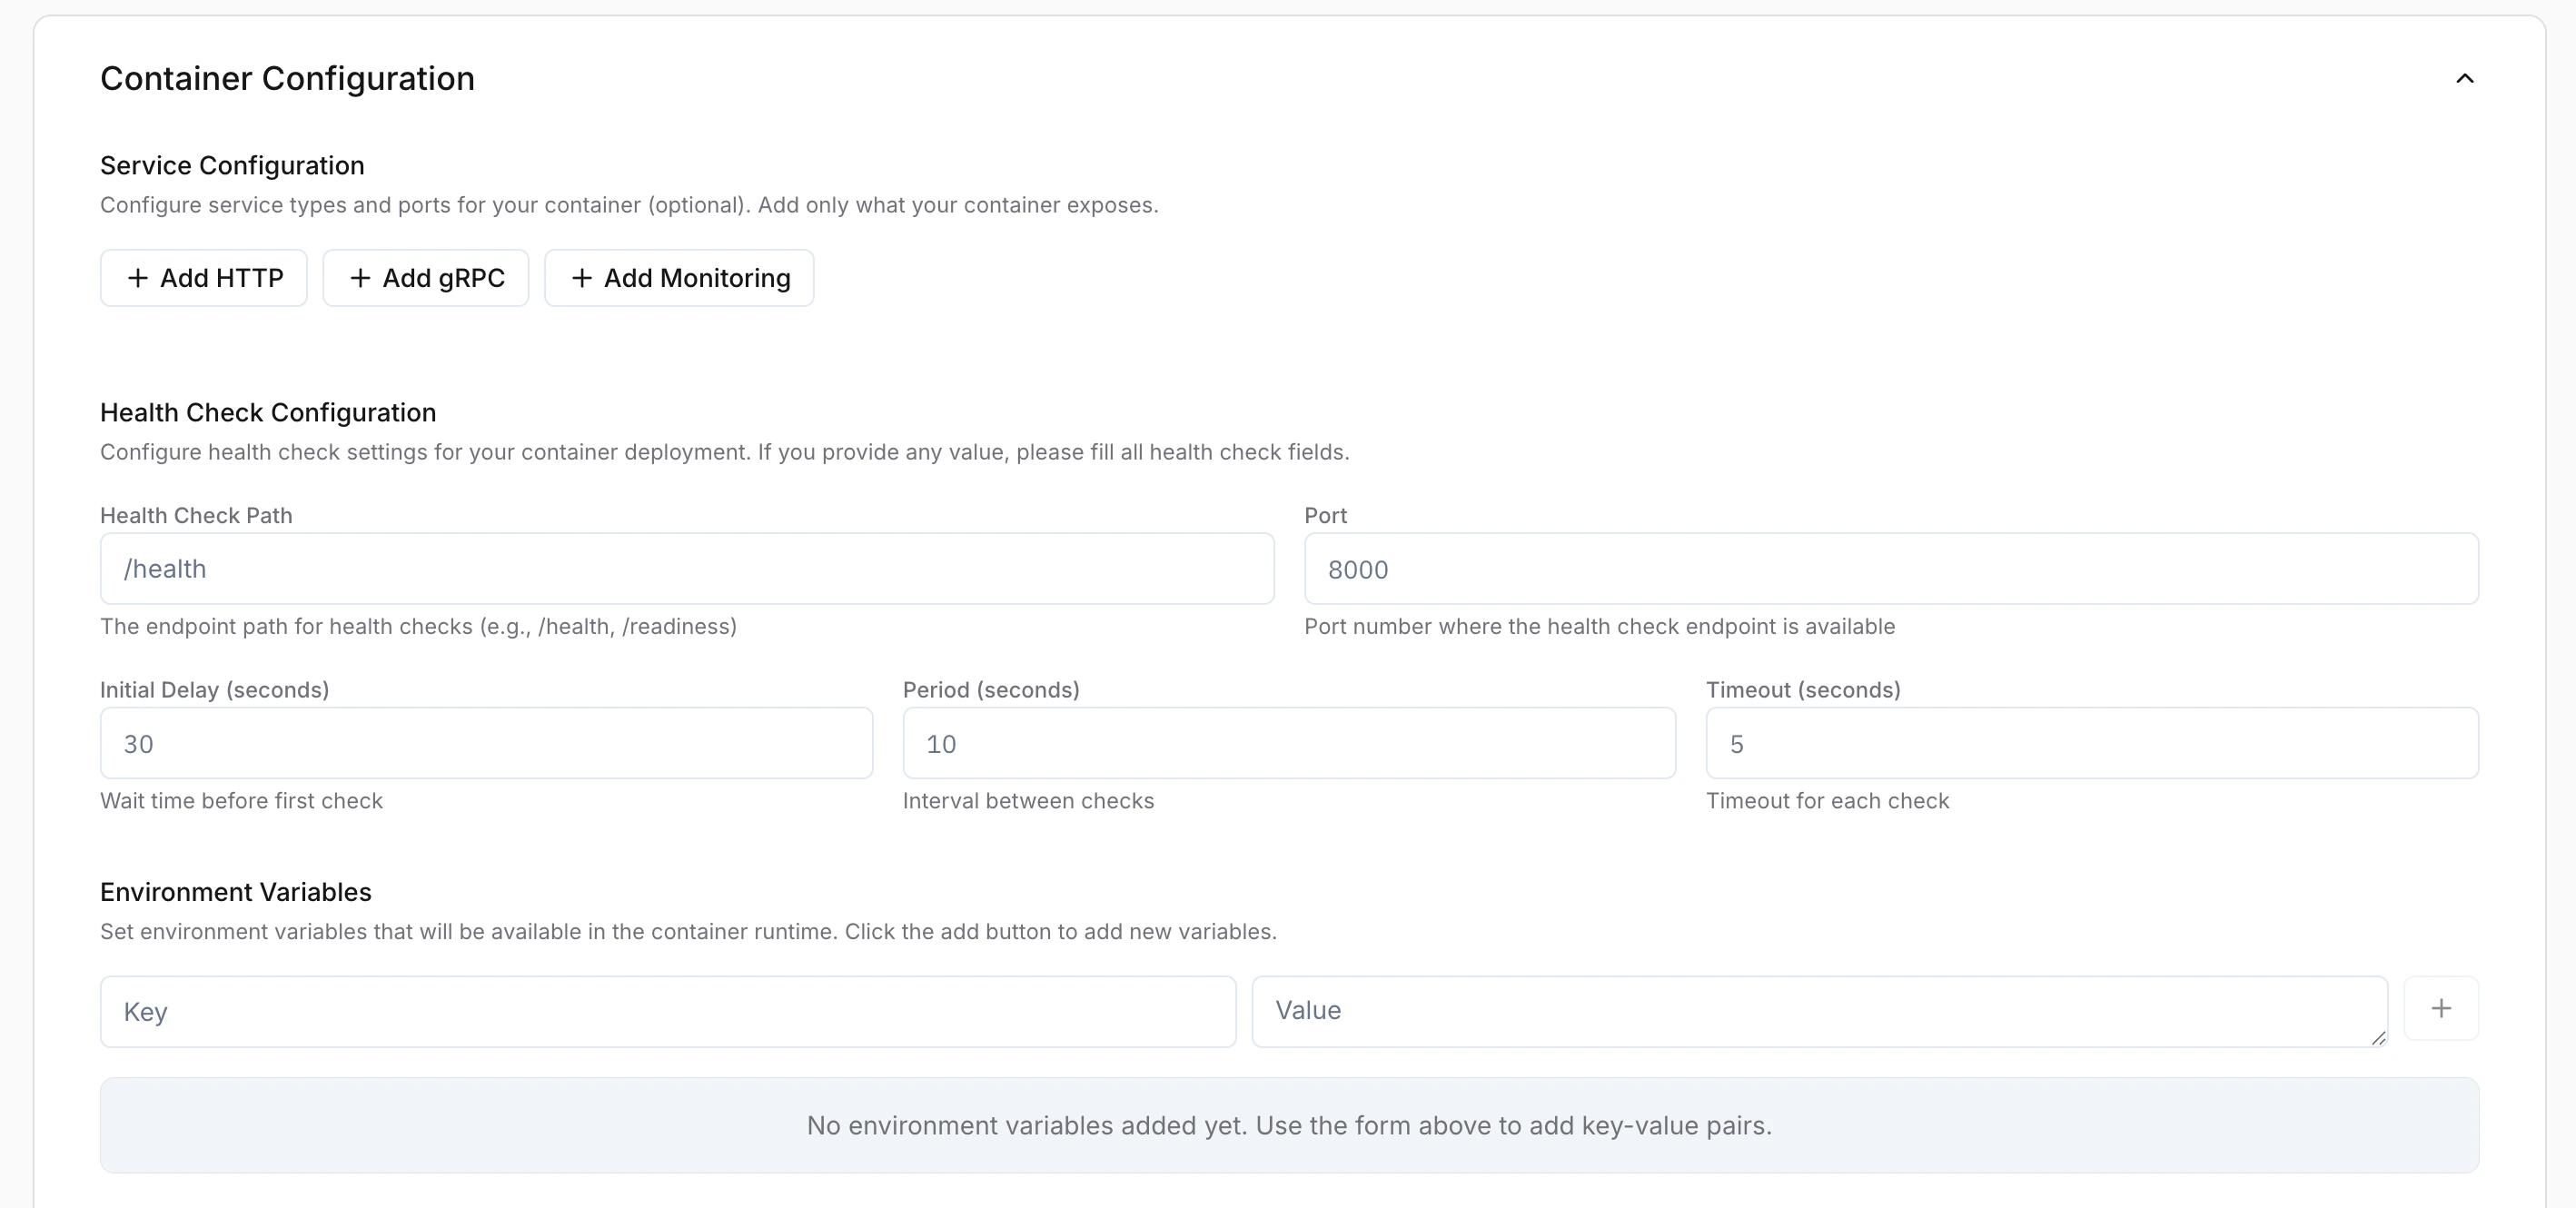Click the Add Monitoring button
2576x1208 pixels.
click(x=679, y=278)
